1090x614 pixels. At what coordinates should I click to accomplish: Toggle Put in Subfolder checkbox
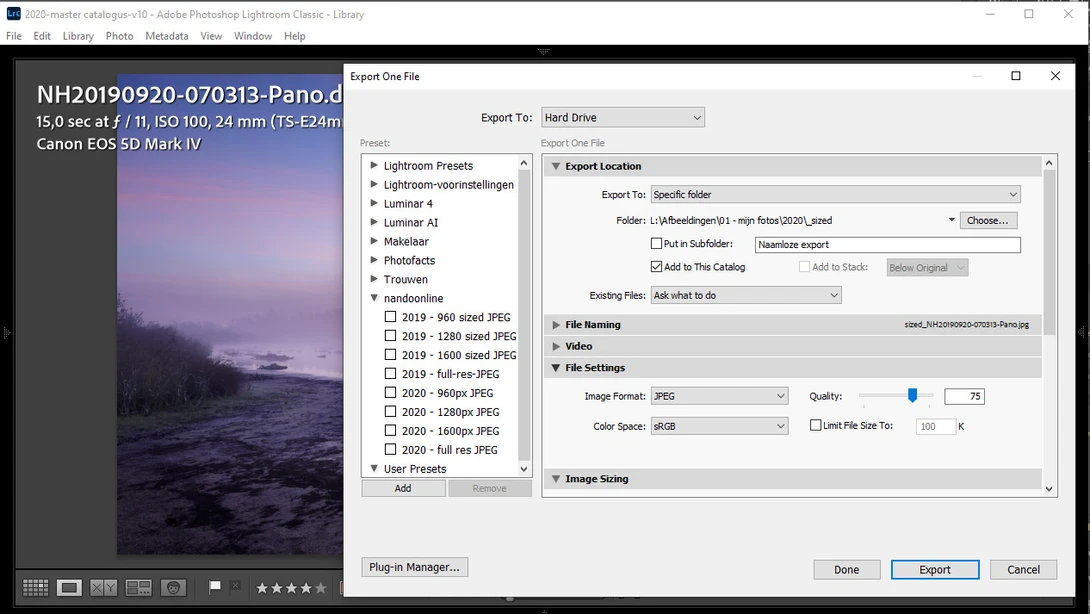656,243
